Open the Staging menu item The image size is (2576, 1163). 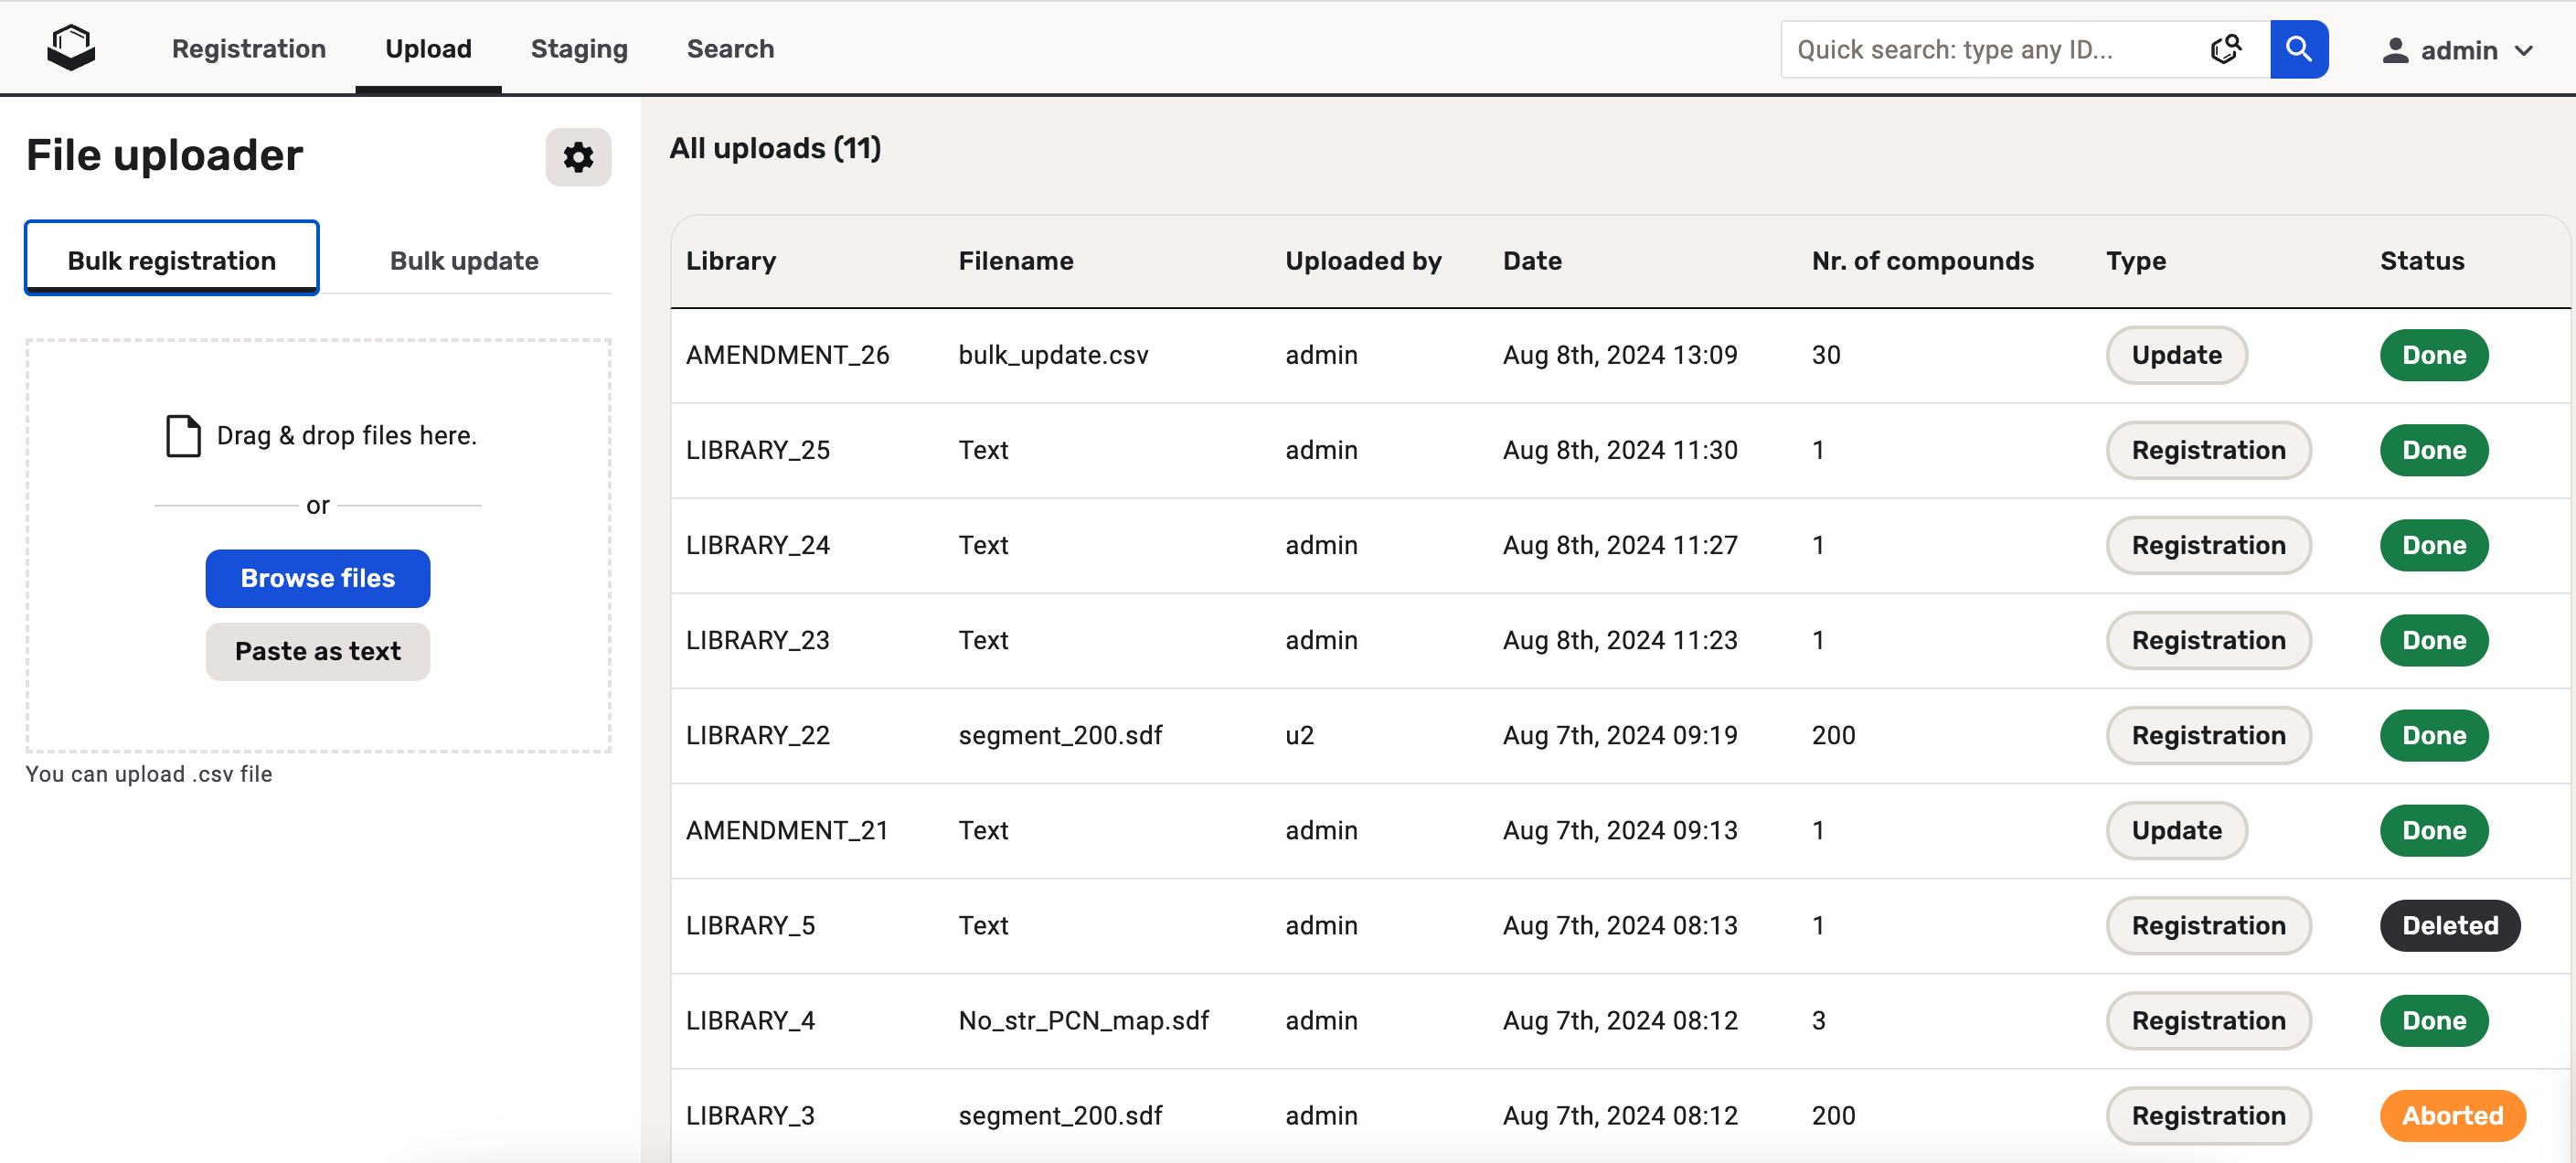tap(579, 48)
